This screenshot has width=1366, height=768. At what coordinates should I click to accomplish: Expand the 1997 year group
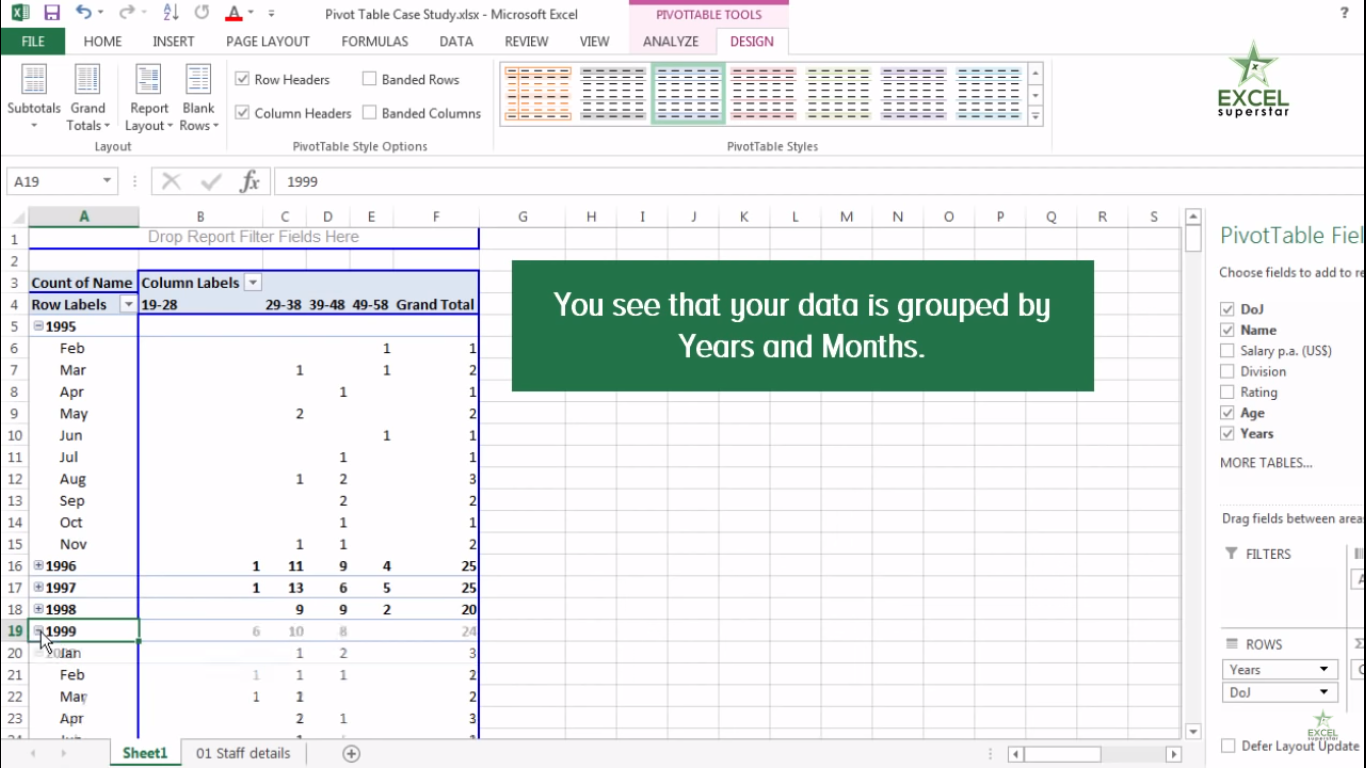pyautogui.click(x=38, y=587)
